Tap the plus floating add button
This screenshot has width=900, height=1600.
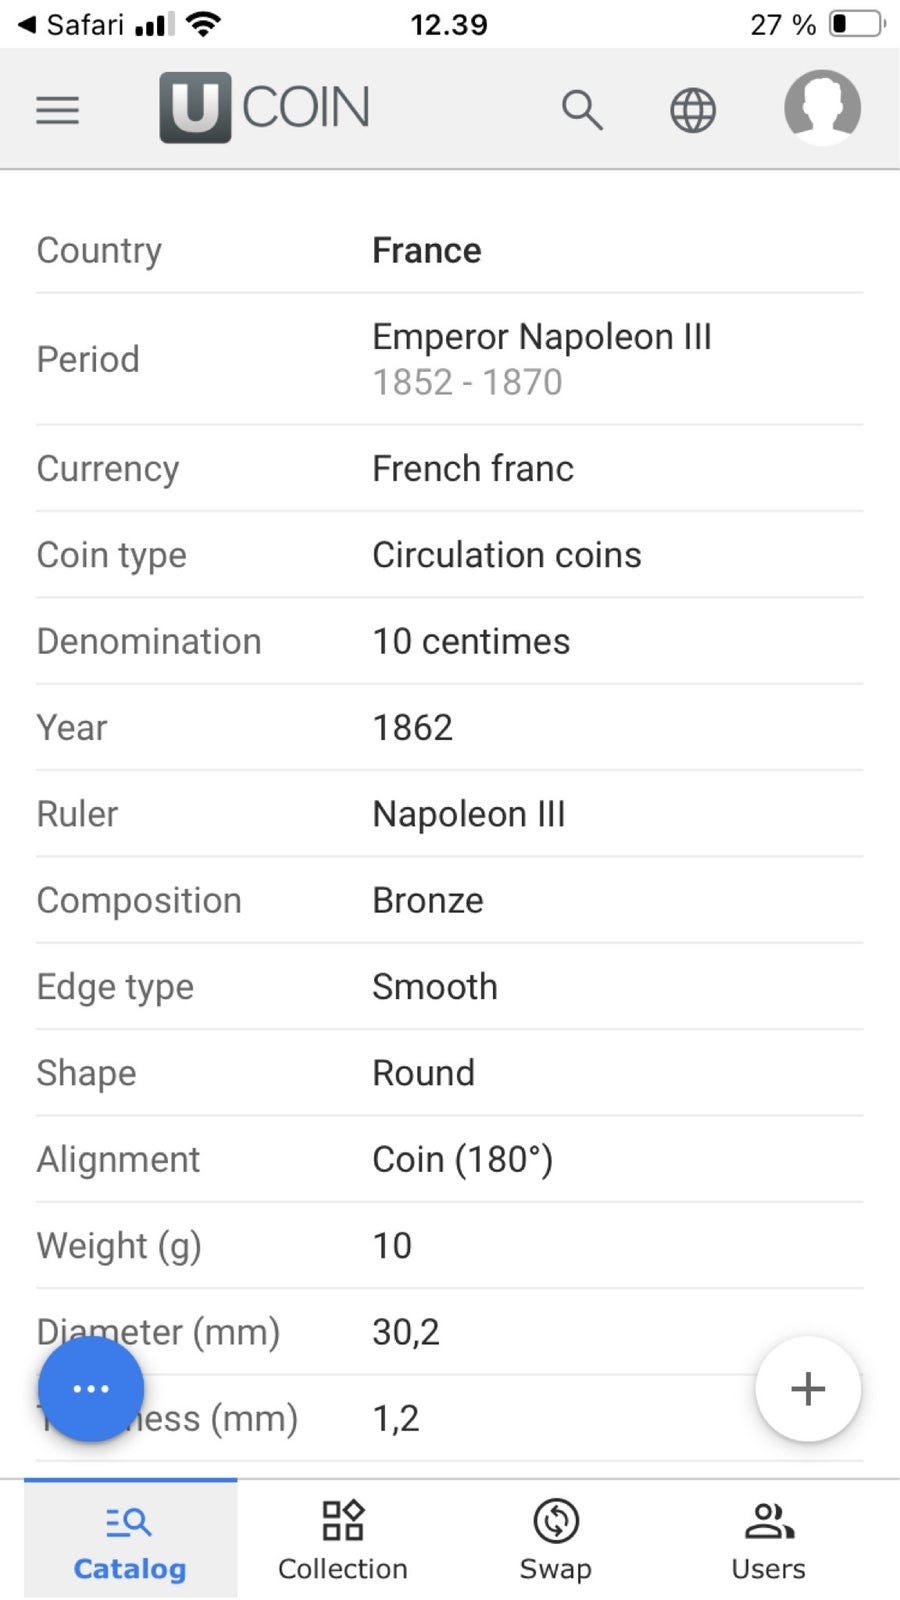coord(808,1388)
